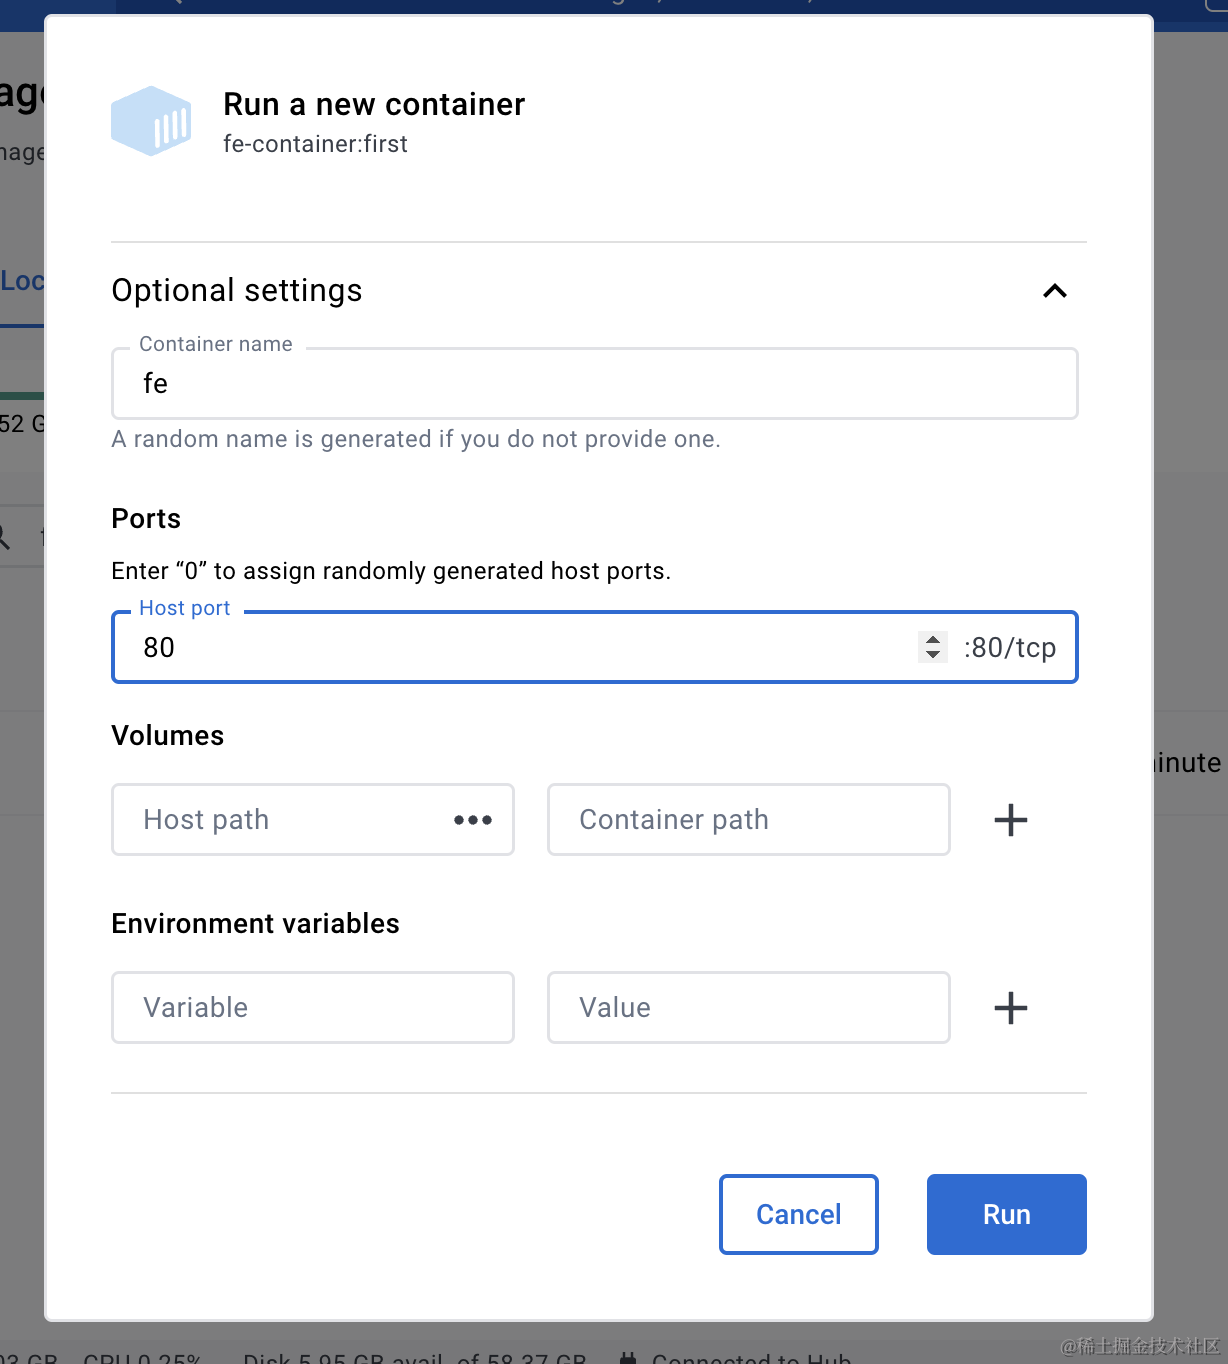Cancel the new container dialog
This screenshot has height=1364, width=1228.
(798, 1214)
